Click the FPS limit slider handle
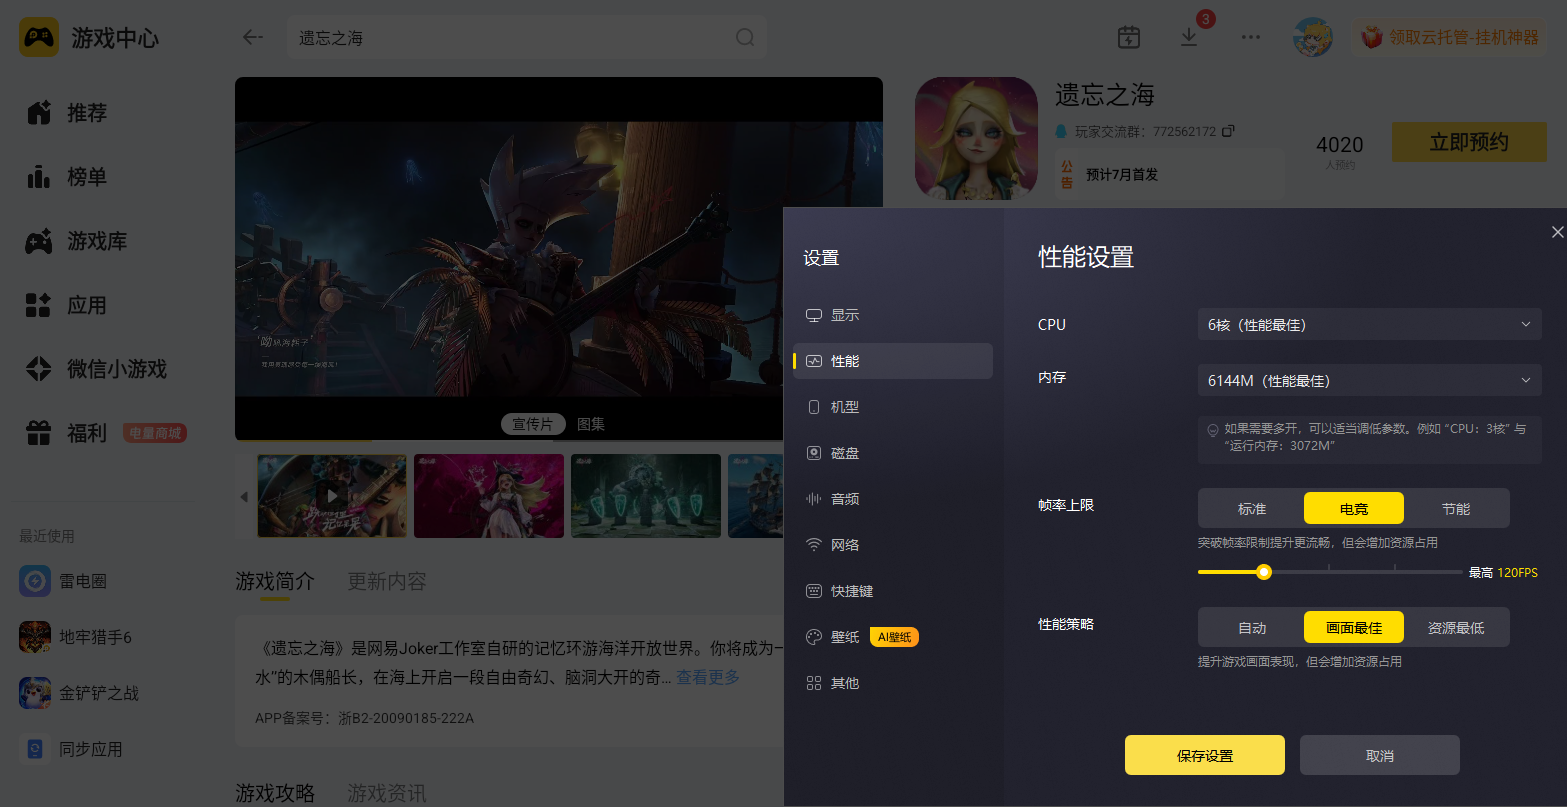This screenshot has width=1567, height=807. pos(1264,572)
